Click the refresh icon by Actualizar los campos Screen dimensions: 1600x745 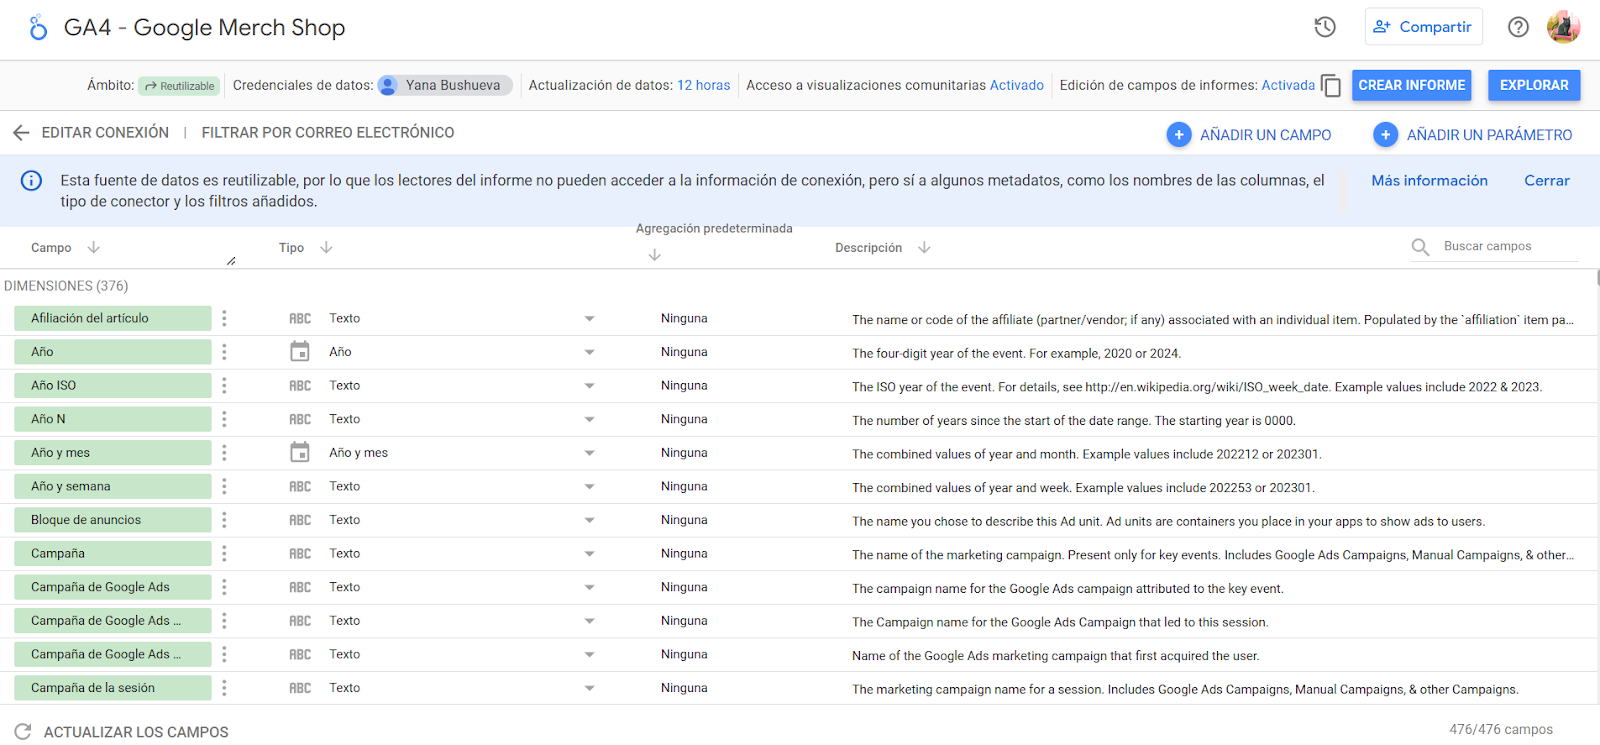click(x=23, y=732)
